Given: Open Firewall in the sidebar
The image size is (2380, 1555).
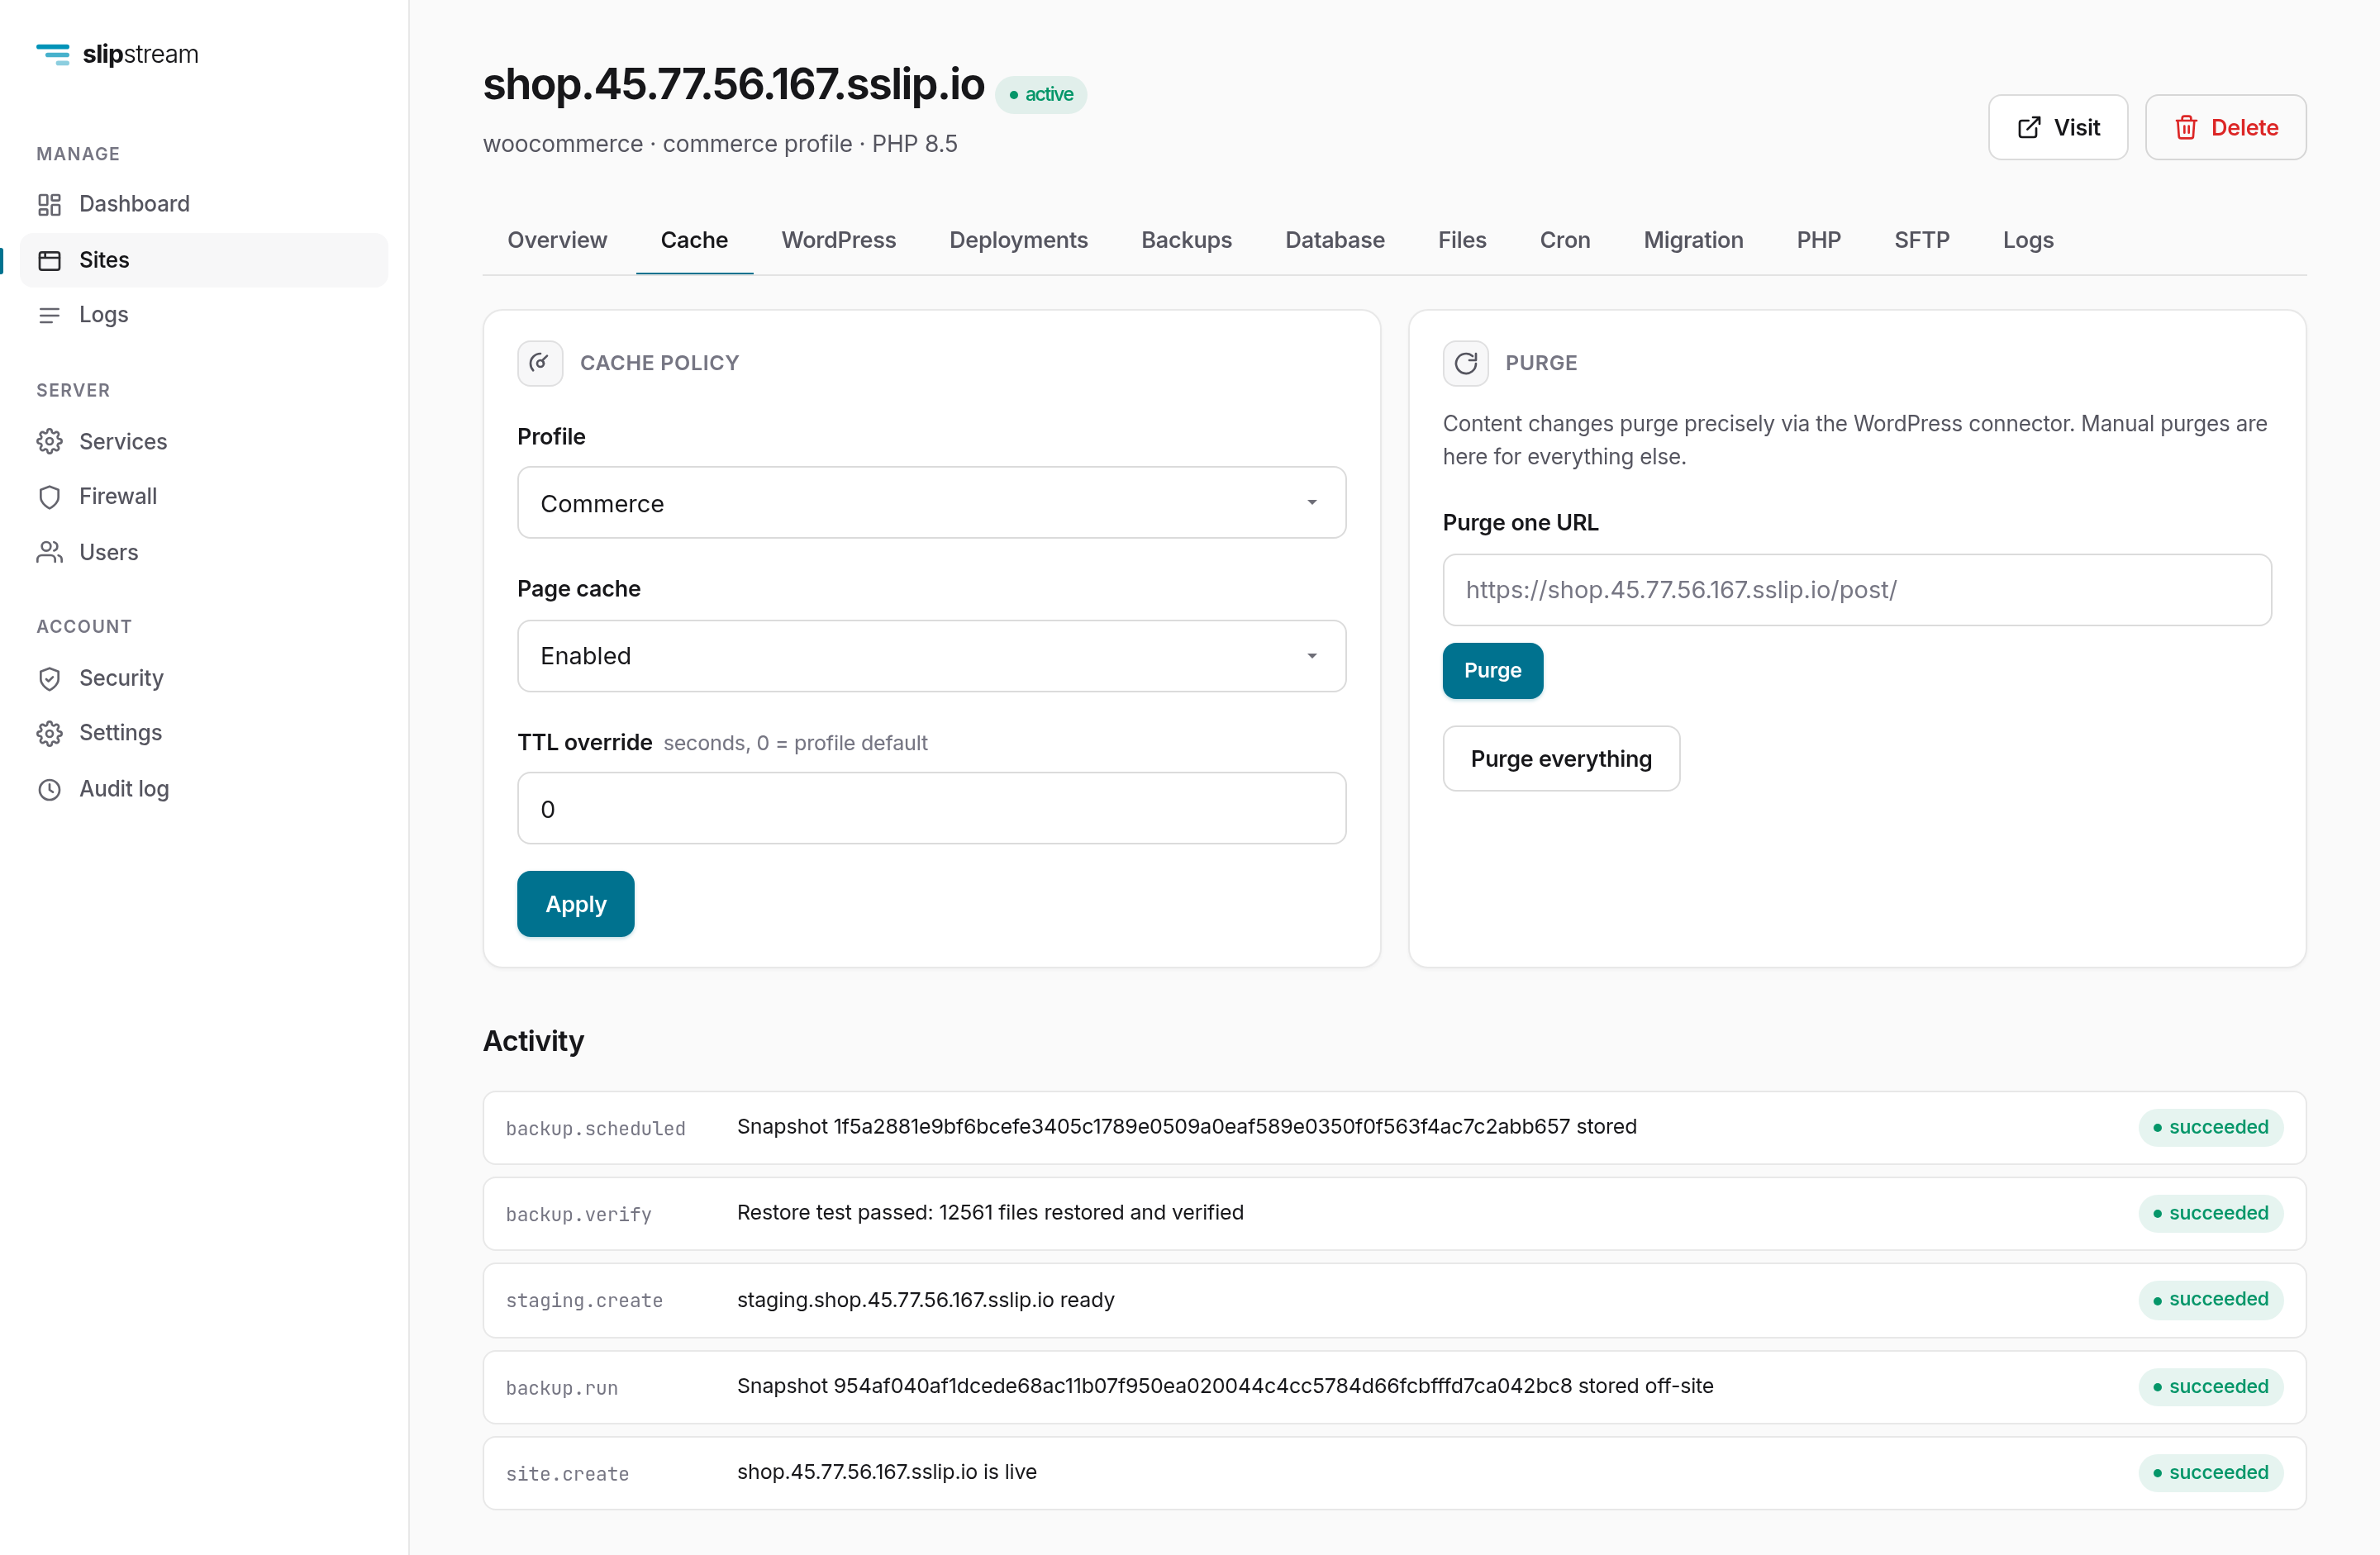Looking at the screenshot, I should point(204,497).
